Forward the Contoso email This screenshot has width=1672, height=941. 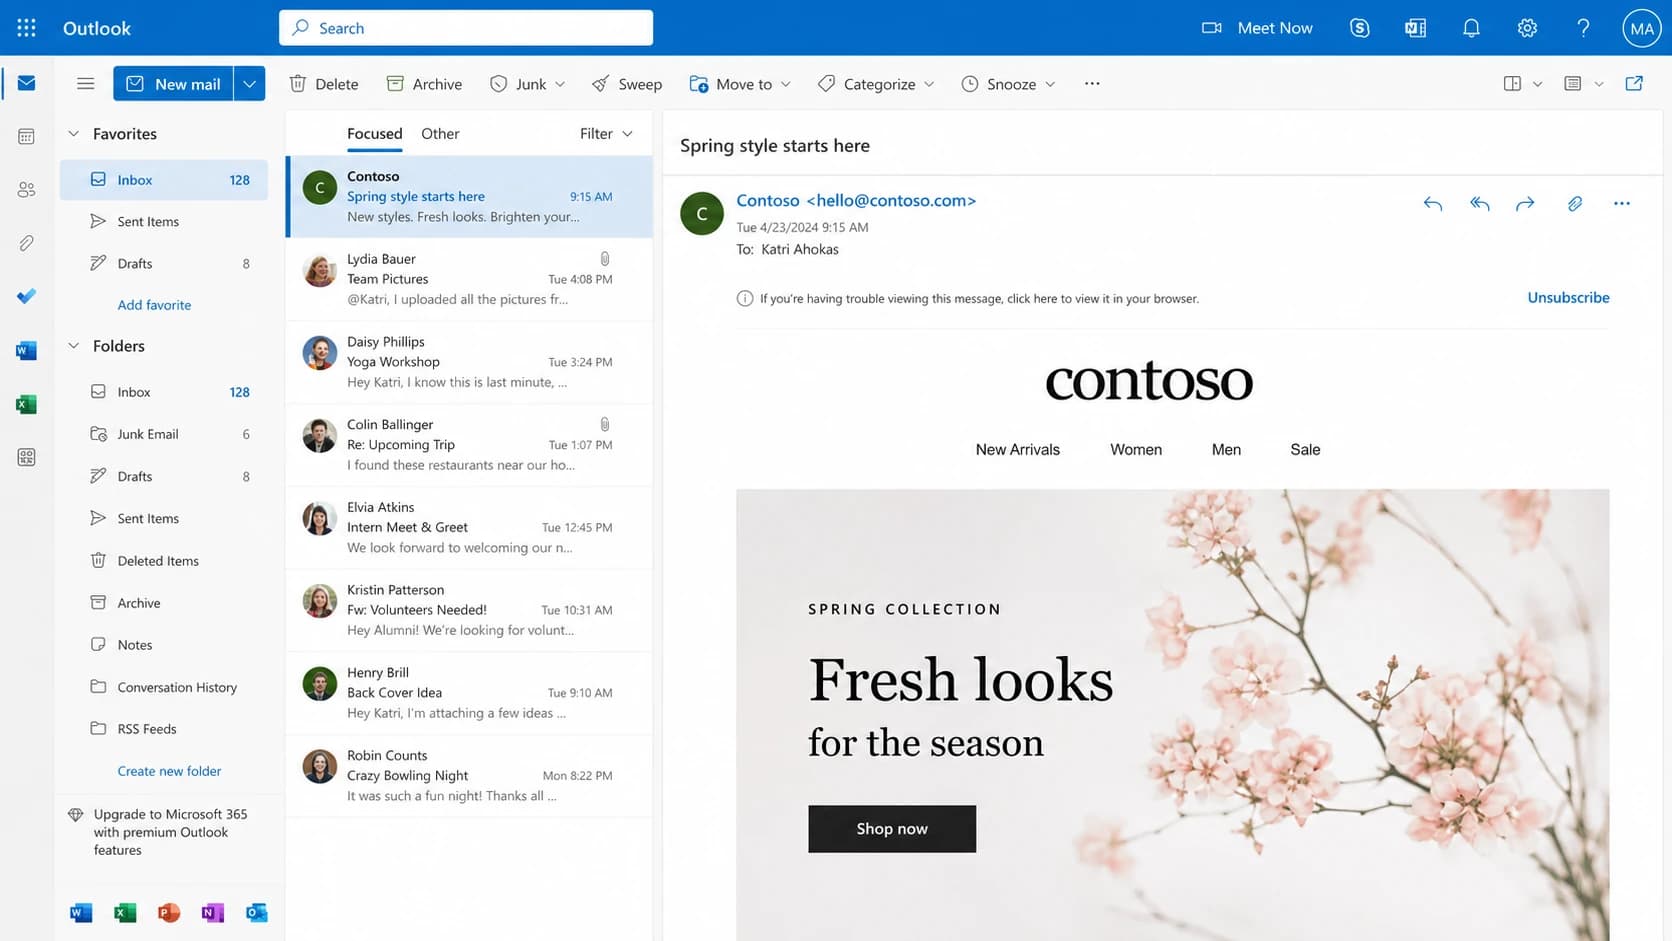pos(1525,204)
